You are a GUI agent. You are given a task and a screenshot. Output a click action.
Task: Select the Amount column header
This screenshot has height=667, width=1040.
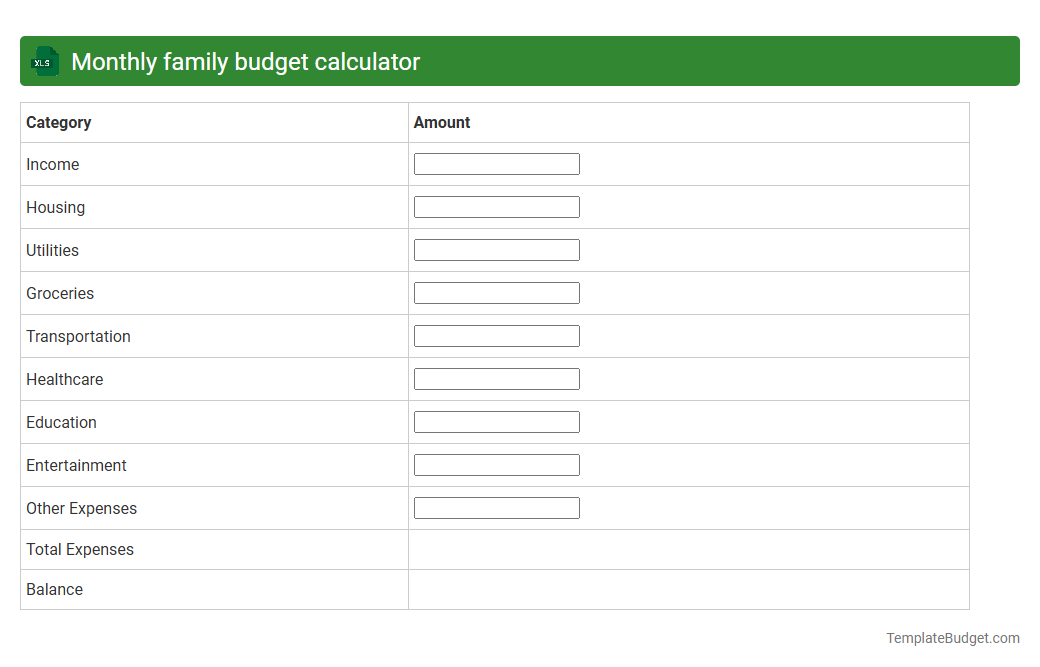pyautogui.click(x=441, y=122)
